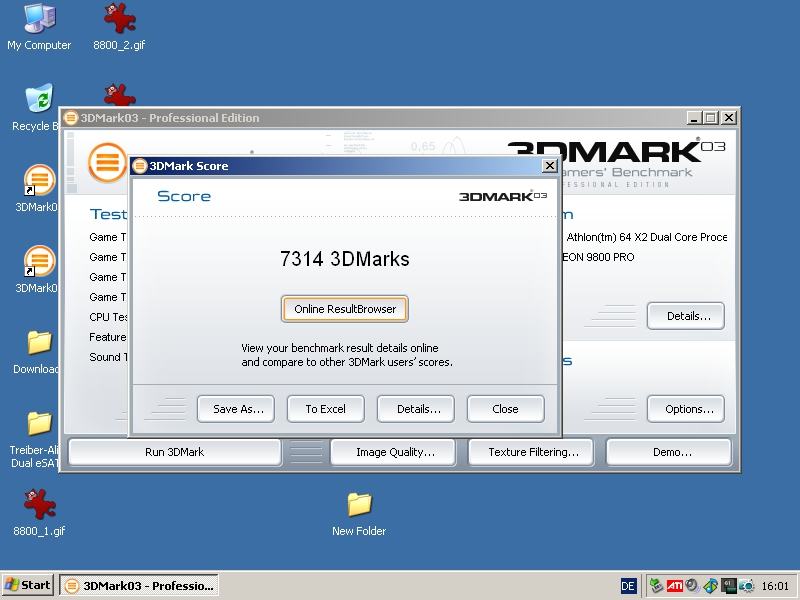Open Texture Filtering in main window
Screen dimensions: 800x600
[531, 452]
